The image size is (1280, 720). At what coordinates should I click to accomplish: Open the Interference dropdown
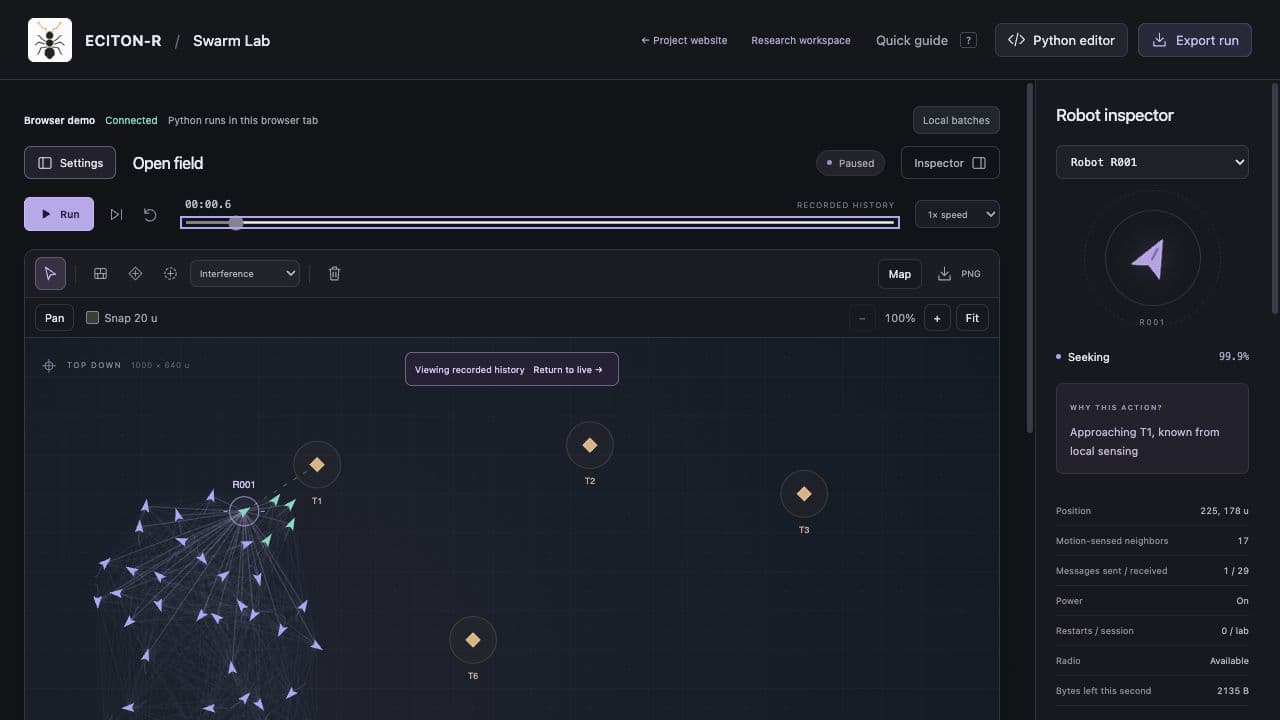245,273
